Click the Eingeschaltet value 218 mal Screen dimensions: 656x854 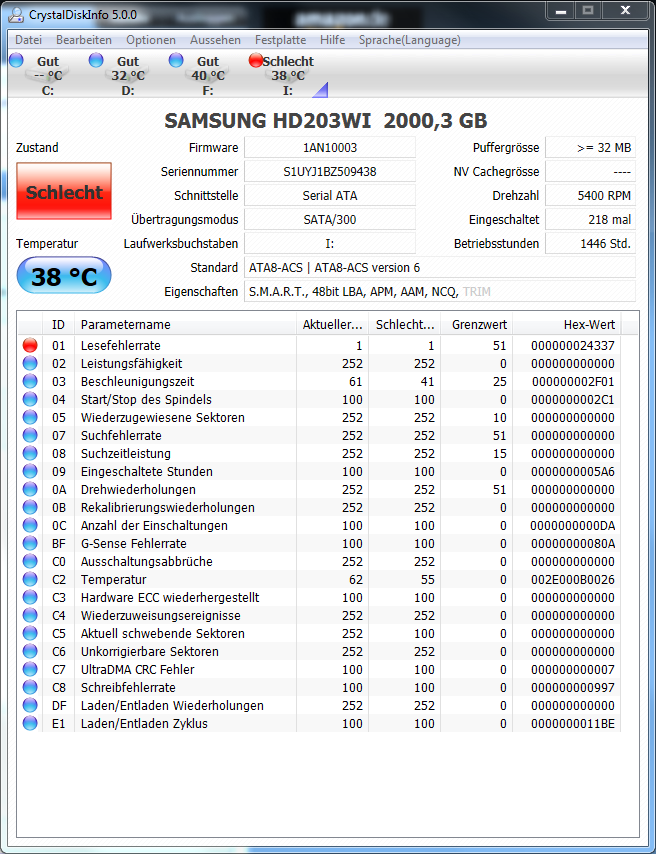point(590,219)
